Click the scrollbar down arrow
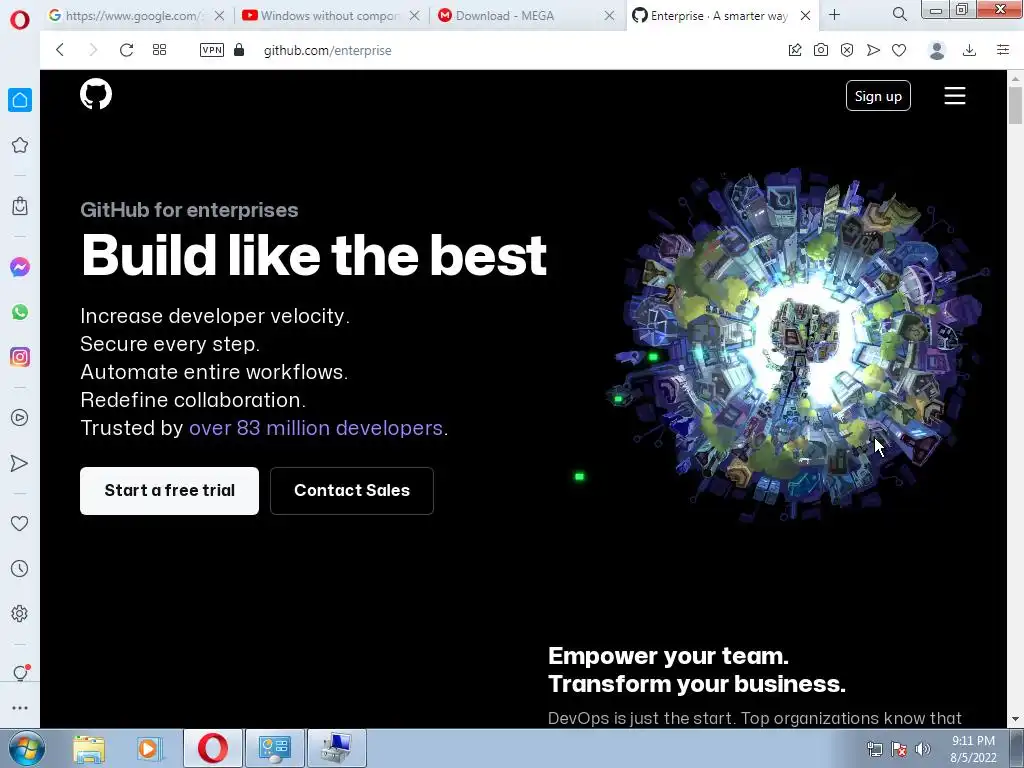 pos(1015,720)
